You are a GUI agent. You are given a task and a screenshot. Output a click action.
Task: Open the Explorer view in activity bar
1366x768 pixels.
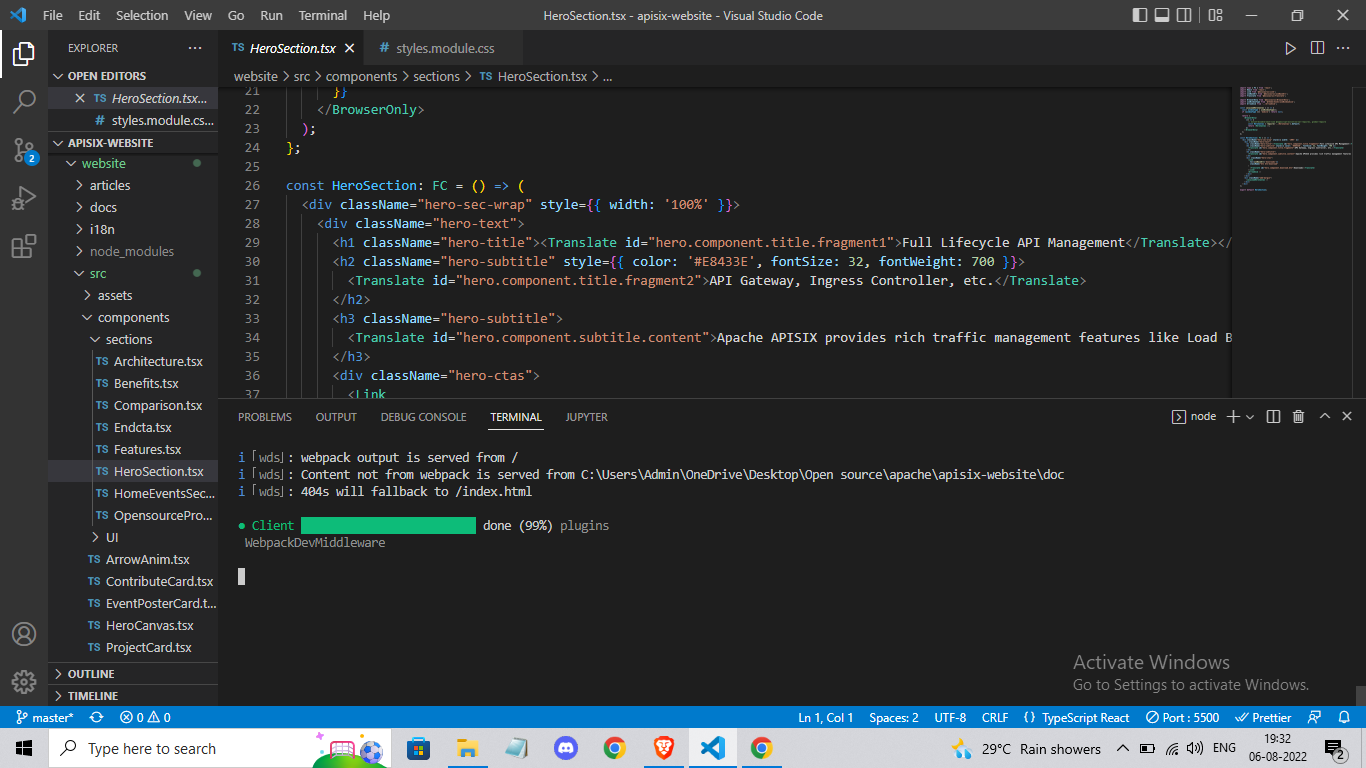coord(24,54)
